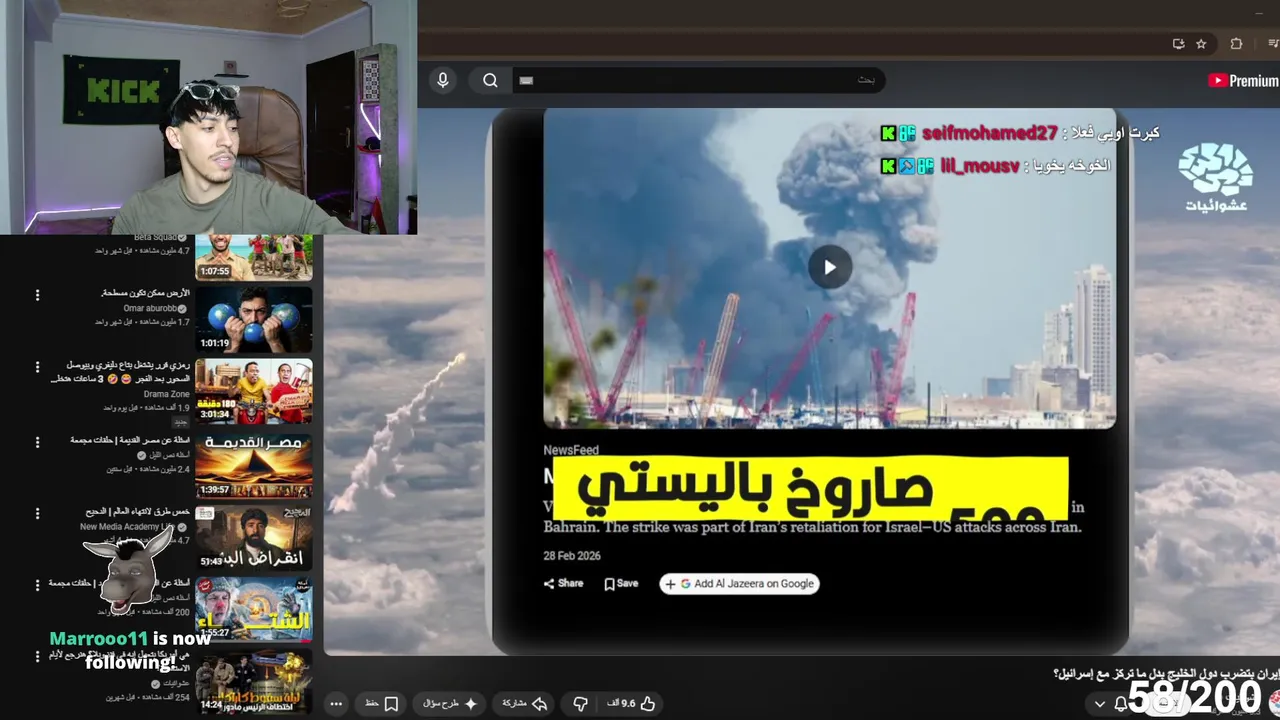Viewport: 1280px width, 720px height.
Task: Focus the YouTube search input field
Action: click(698, 81)
